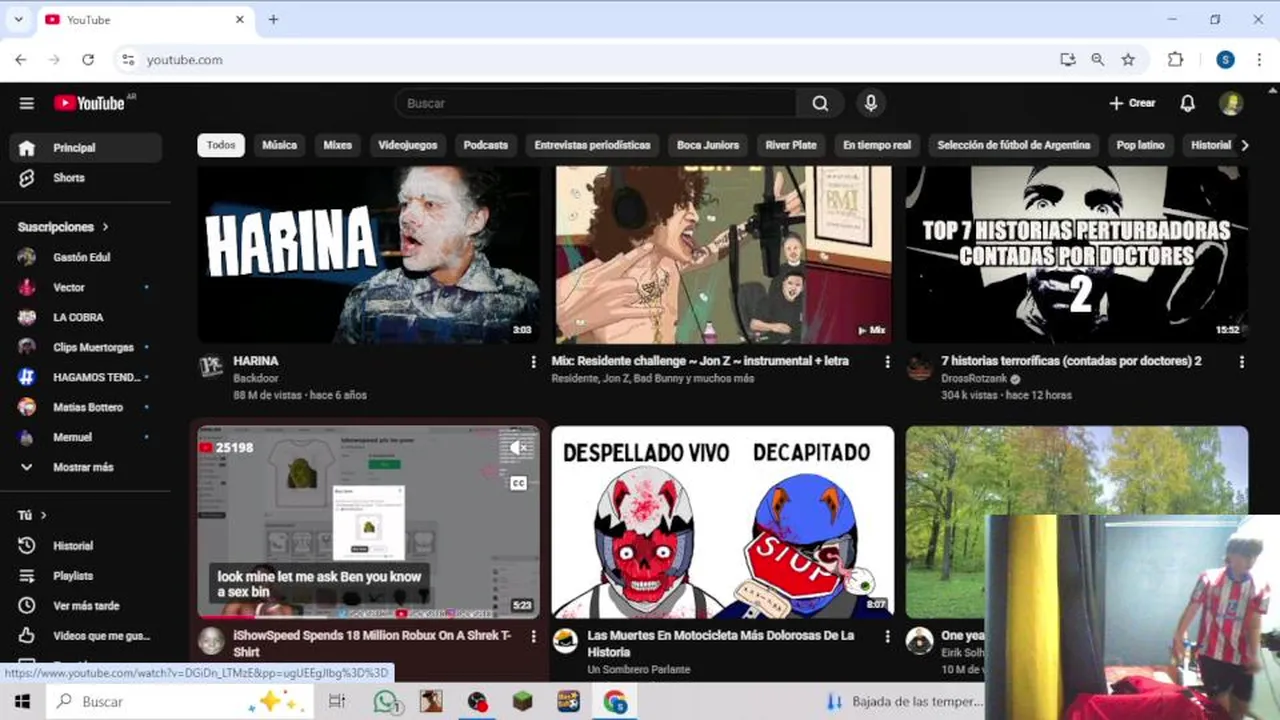
Task: Open Un Sombrero Parlante channel avatar
Action: 566,641
